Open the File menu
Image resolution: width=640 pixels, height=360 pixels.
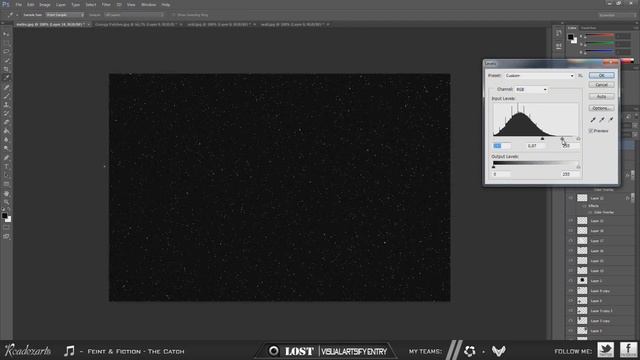18,4
